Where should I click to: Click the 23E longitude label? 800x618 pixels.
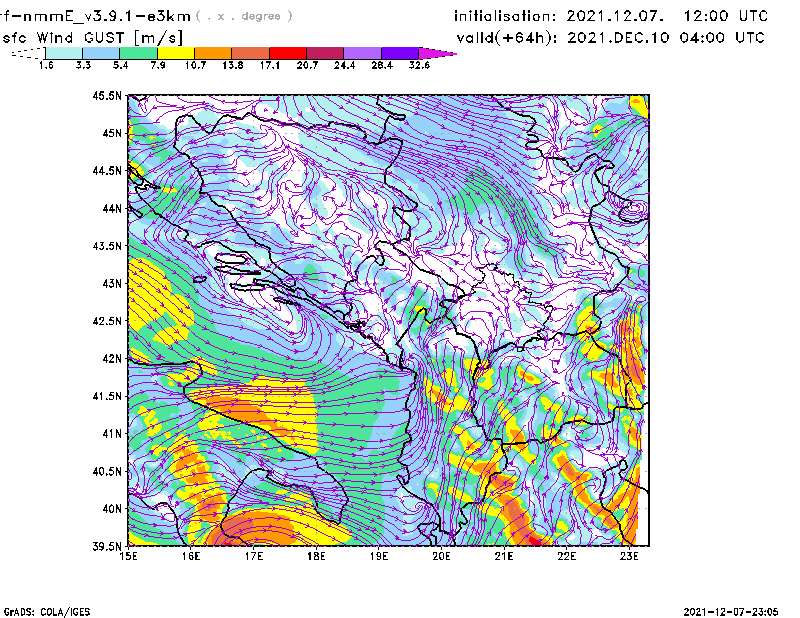pyautogui.click(x=629, y=556)
